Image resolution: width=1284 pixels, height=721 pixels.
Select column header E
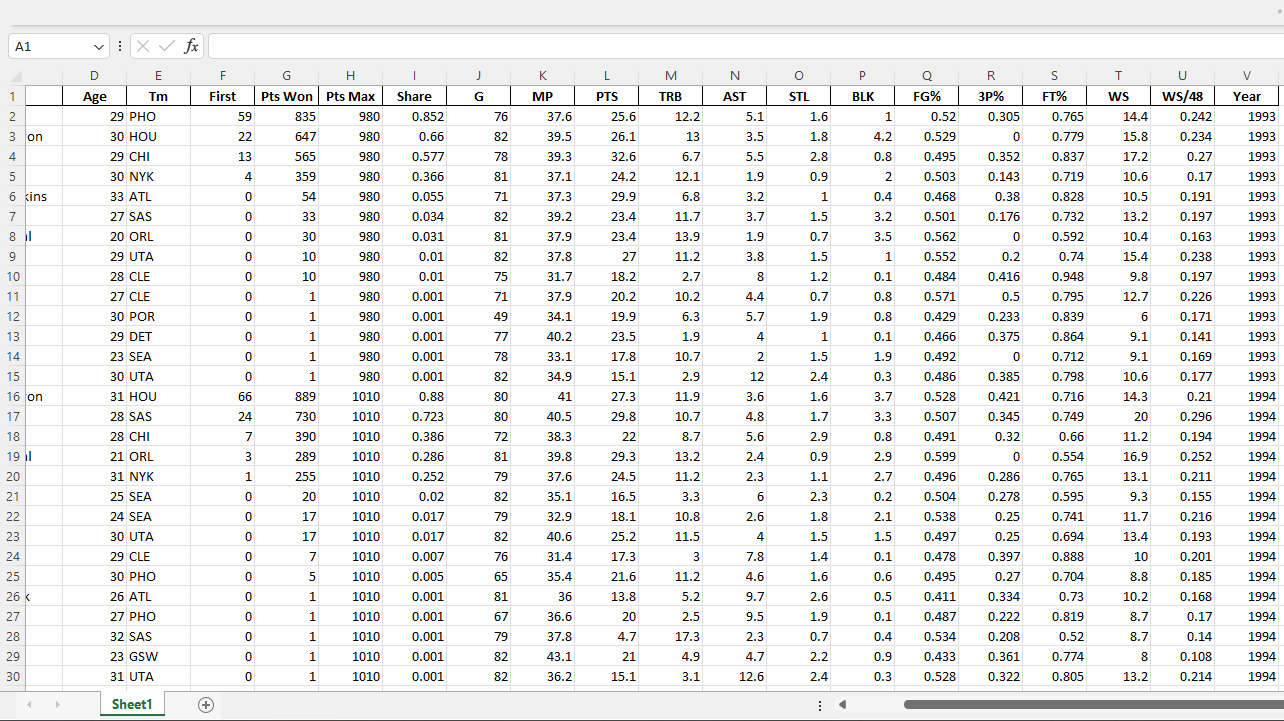coord(158,76)
